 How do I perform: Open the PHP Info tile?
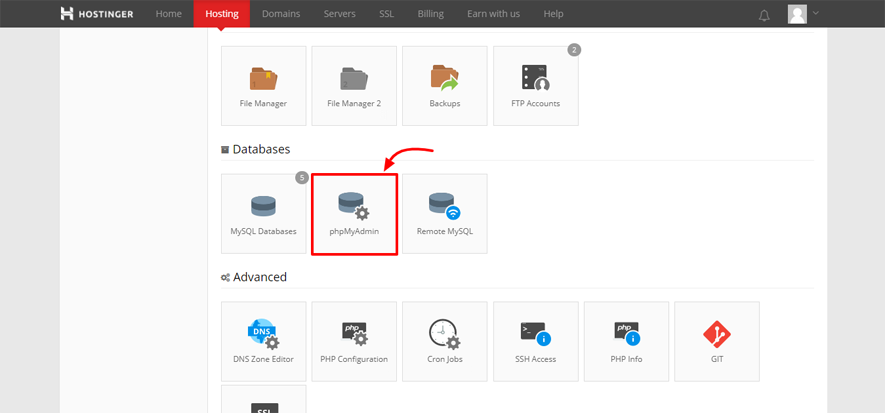pos(626,341)
